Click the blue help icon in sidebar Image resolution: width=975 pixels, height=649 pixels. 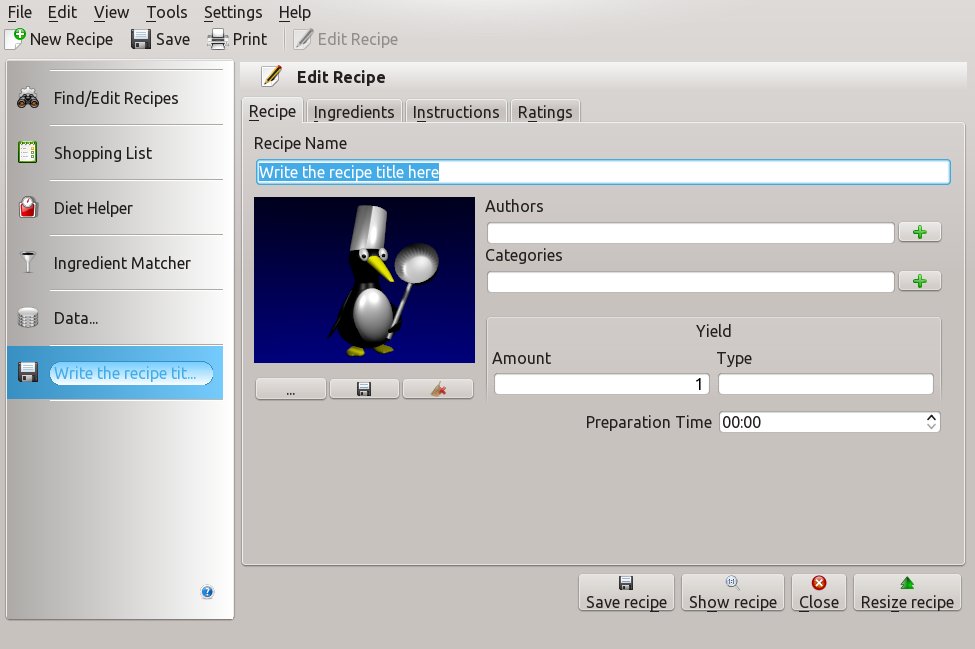[207, 592]
